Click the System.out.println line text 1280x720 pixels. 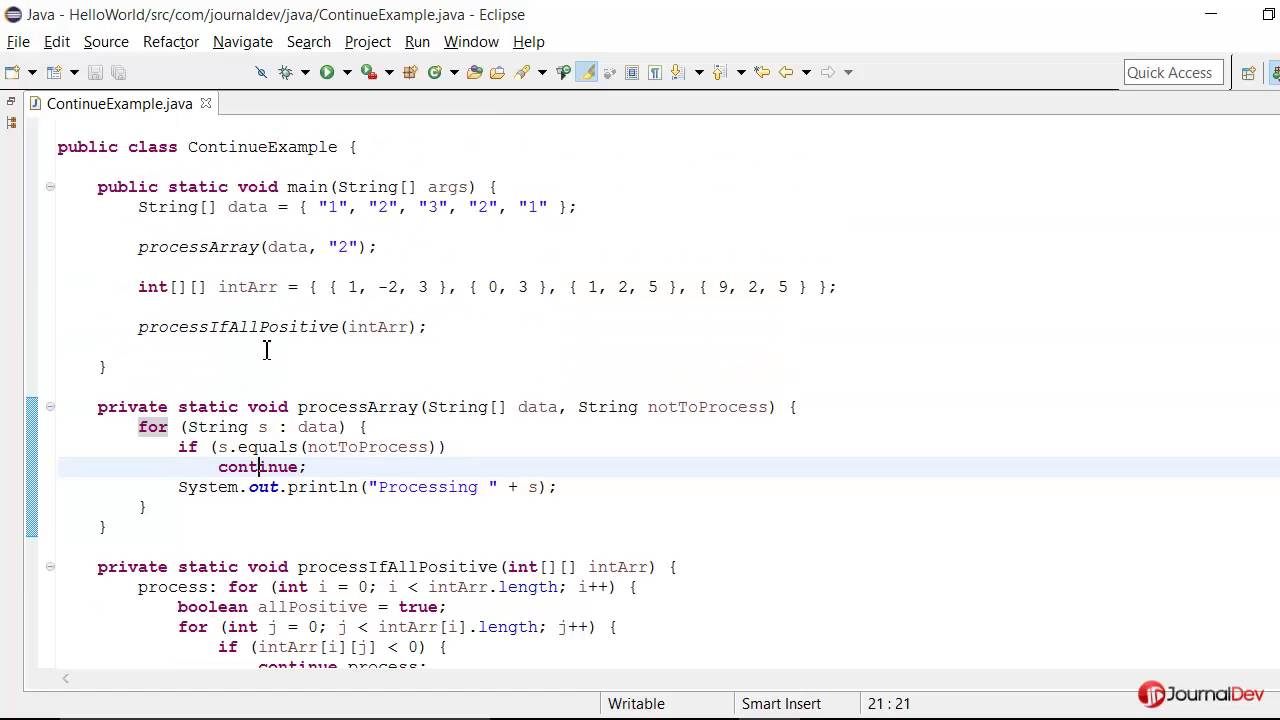click(x=367, y=487)
